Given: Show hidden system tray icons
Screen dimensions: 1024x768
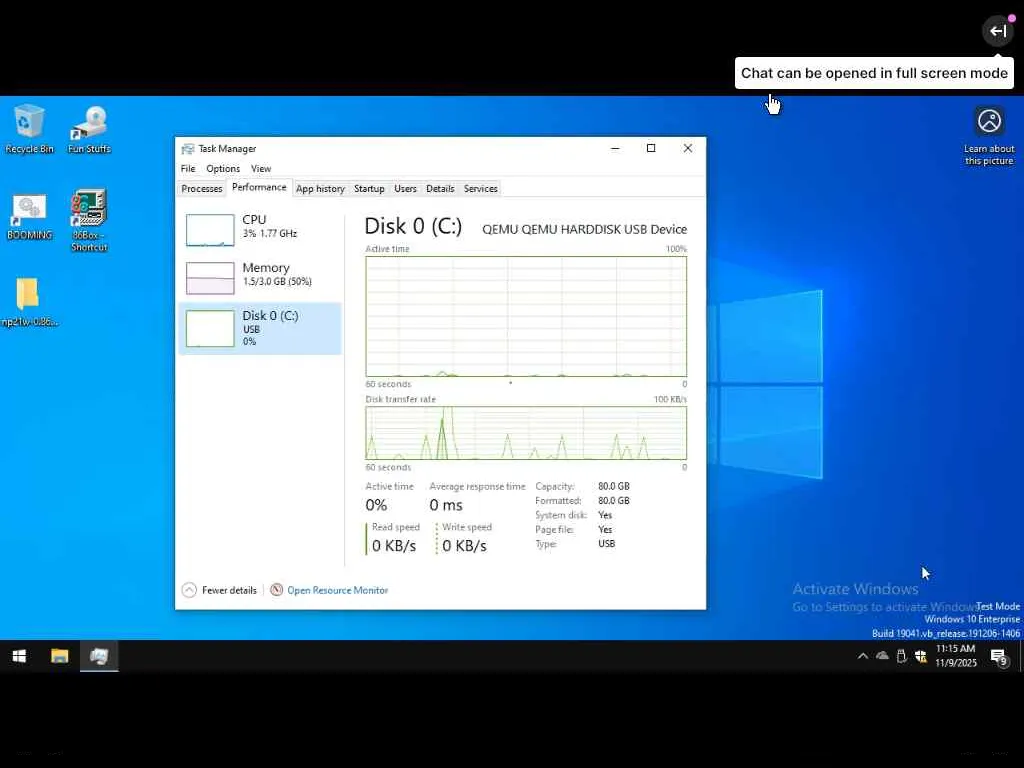Looking at the screenshot, I should [x=862, y=656].
